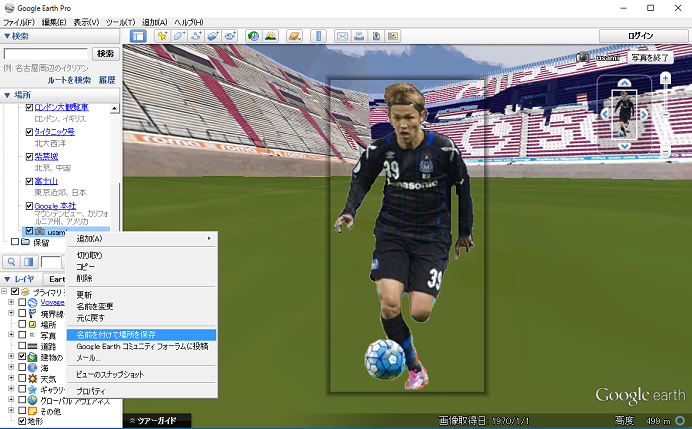Click the sunlight toolbar icon
This screenshot has height=429, width=692.
pos(270,36)
